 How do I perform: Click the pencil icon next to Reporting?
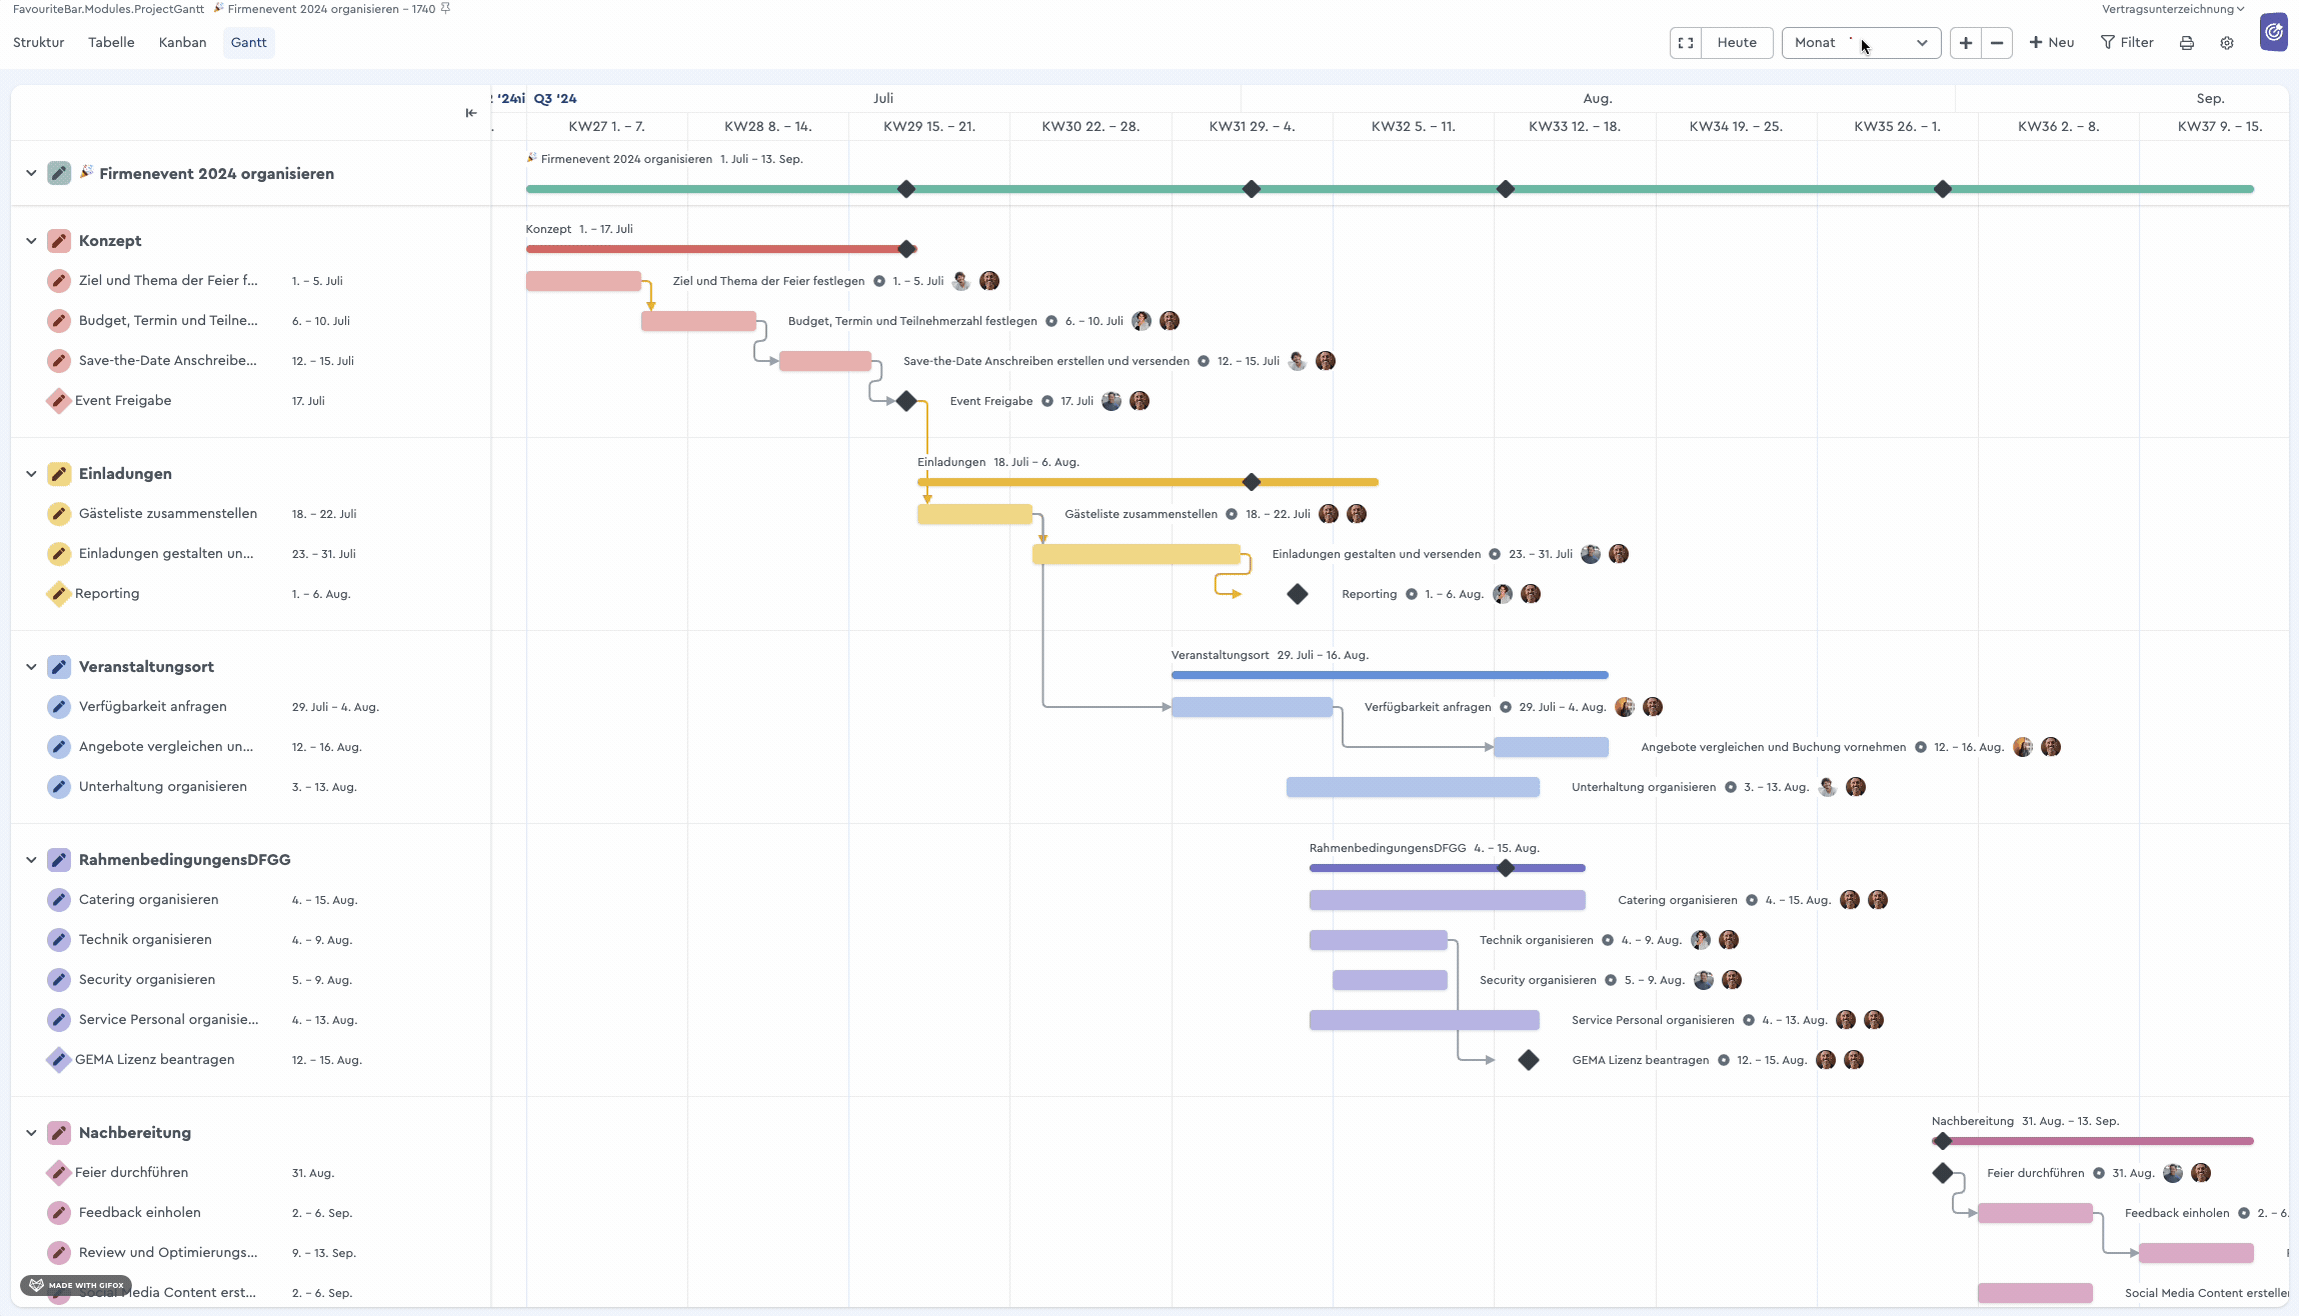pos(58,593)
